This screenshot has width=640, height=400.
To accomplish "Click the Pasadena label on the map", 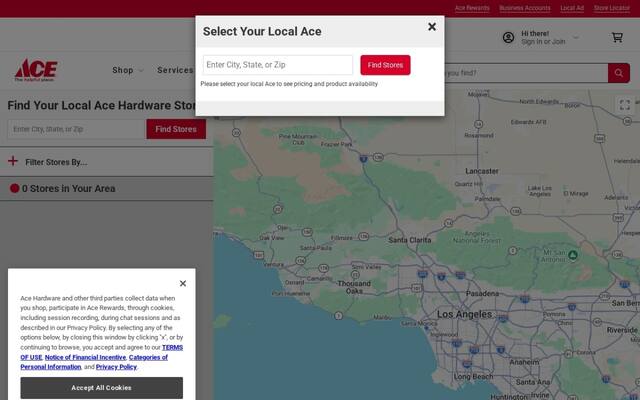I will click(482, 293).
